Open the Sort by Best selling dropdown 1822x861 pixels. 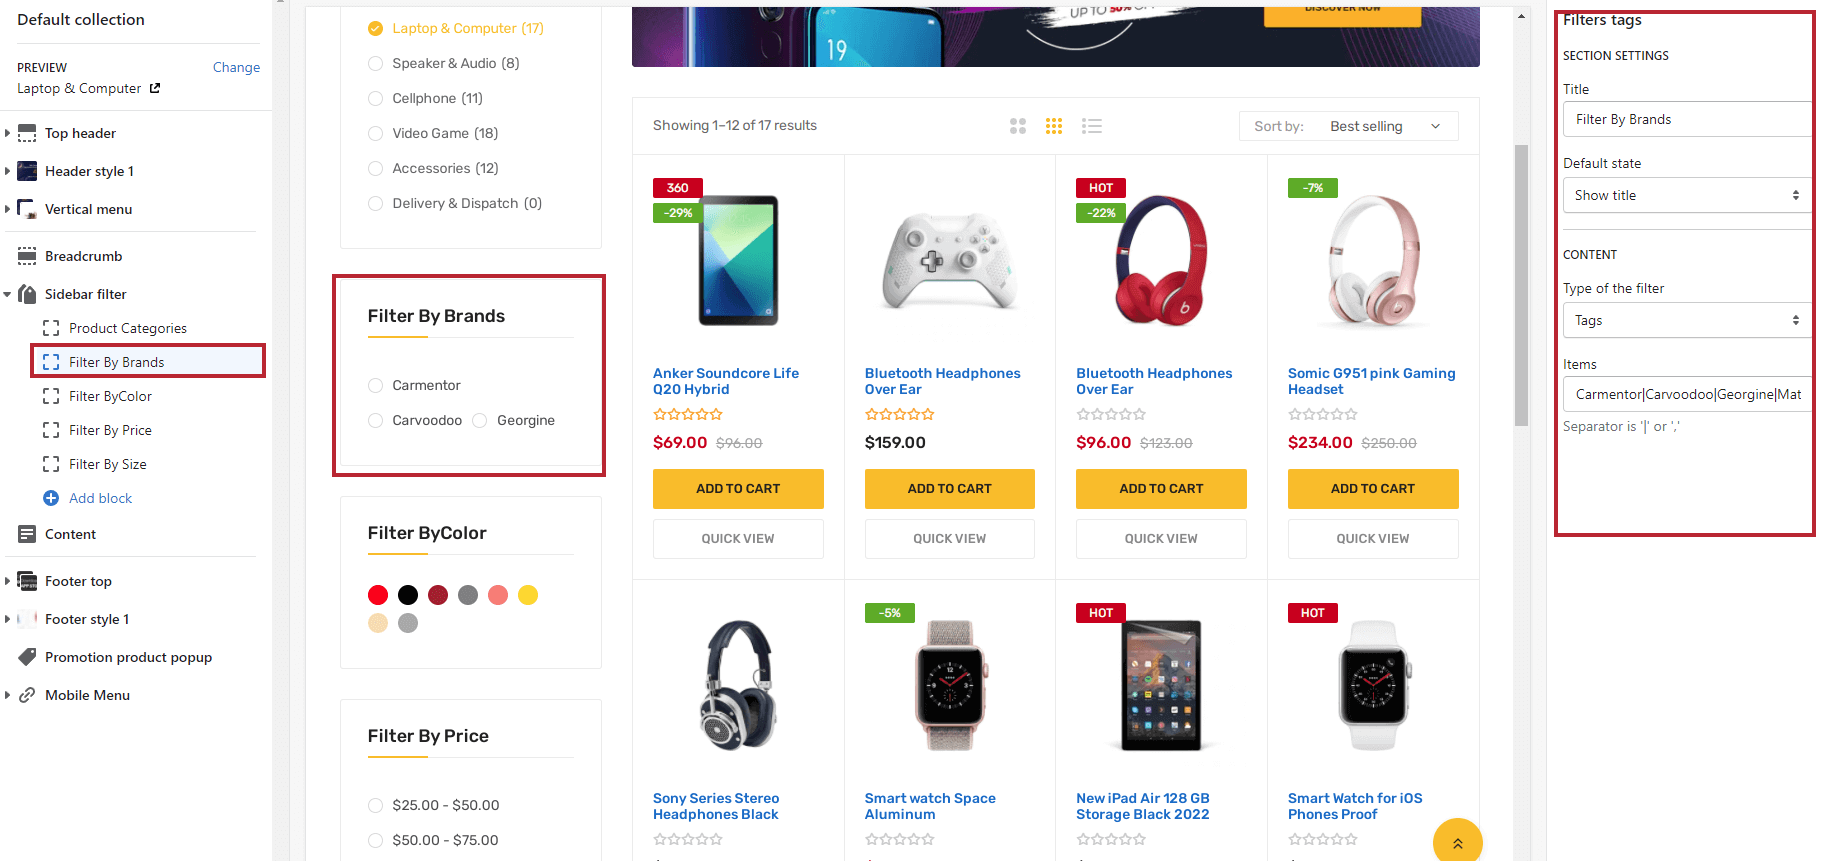pos(1384,126)
